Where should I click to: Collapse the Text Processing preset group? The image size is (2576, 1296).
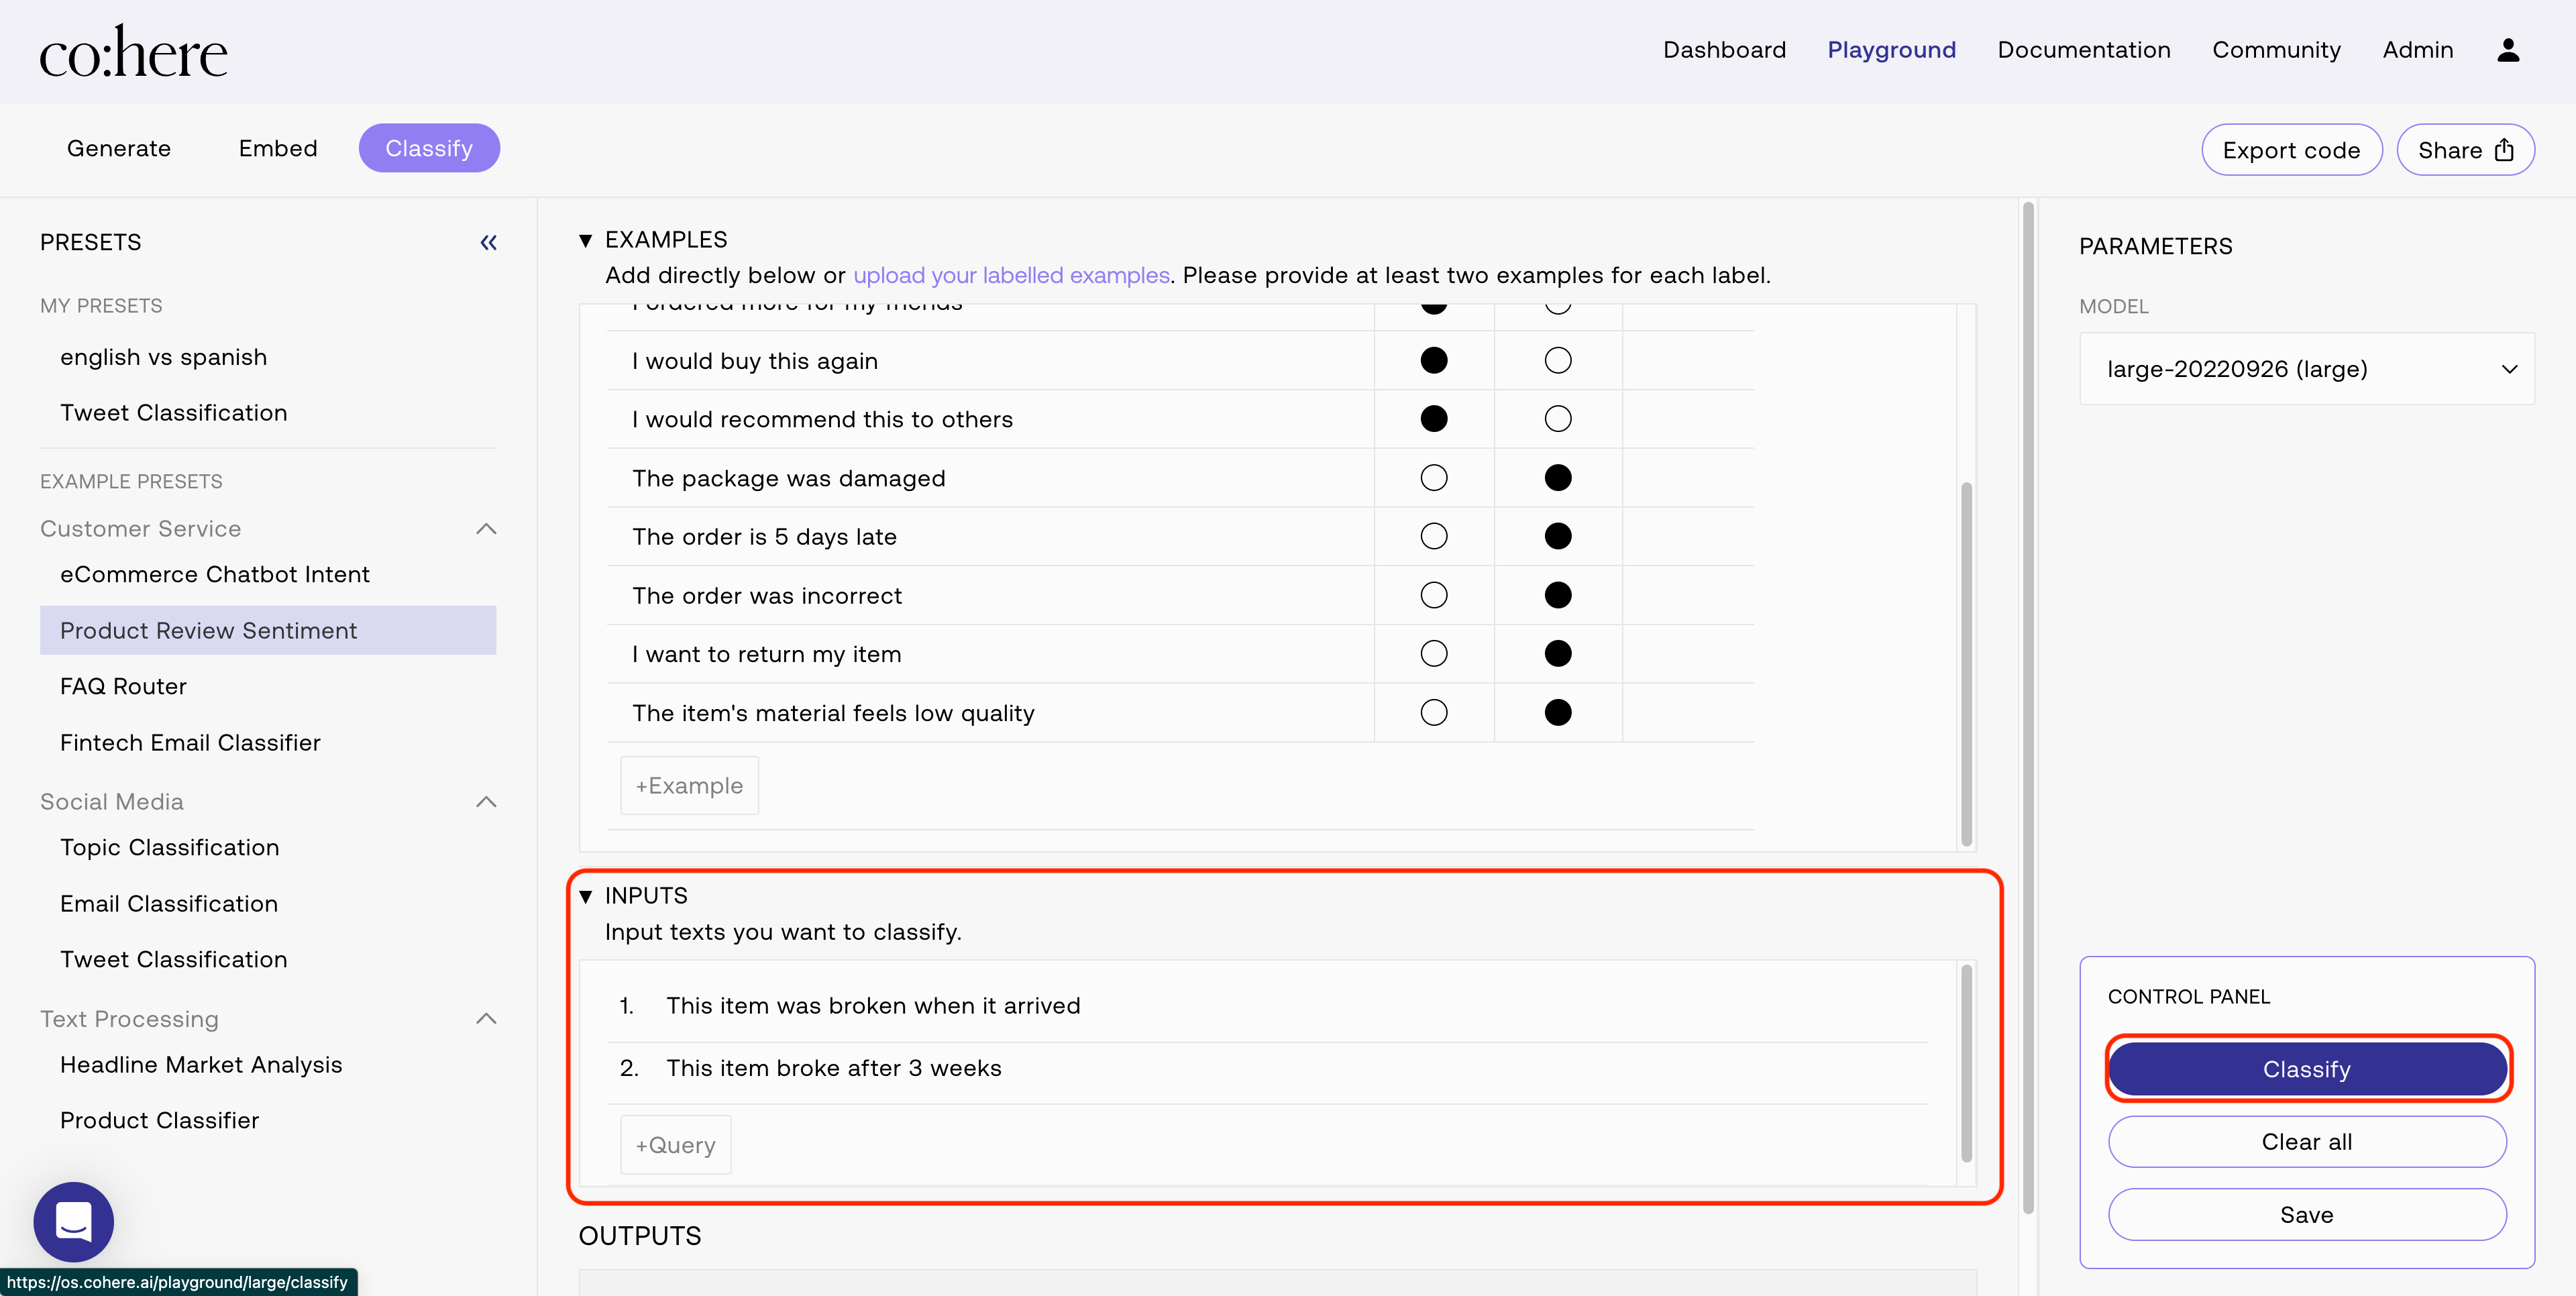coord(486,1019)
